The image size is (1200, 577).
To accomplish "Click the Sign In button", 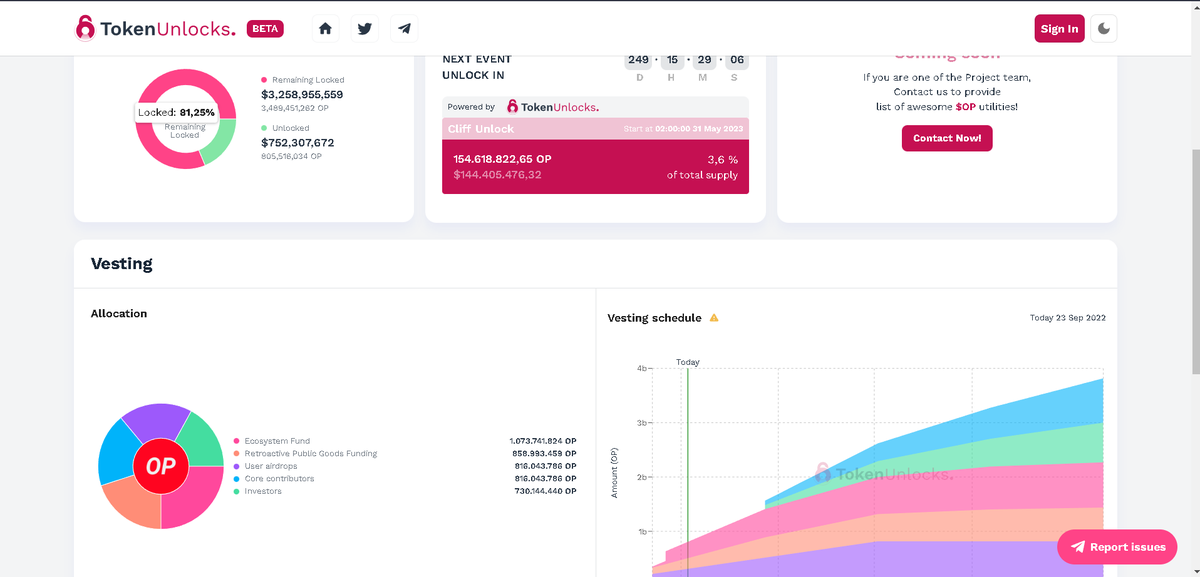I will point(1059,29).
